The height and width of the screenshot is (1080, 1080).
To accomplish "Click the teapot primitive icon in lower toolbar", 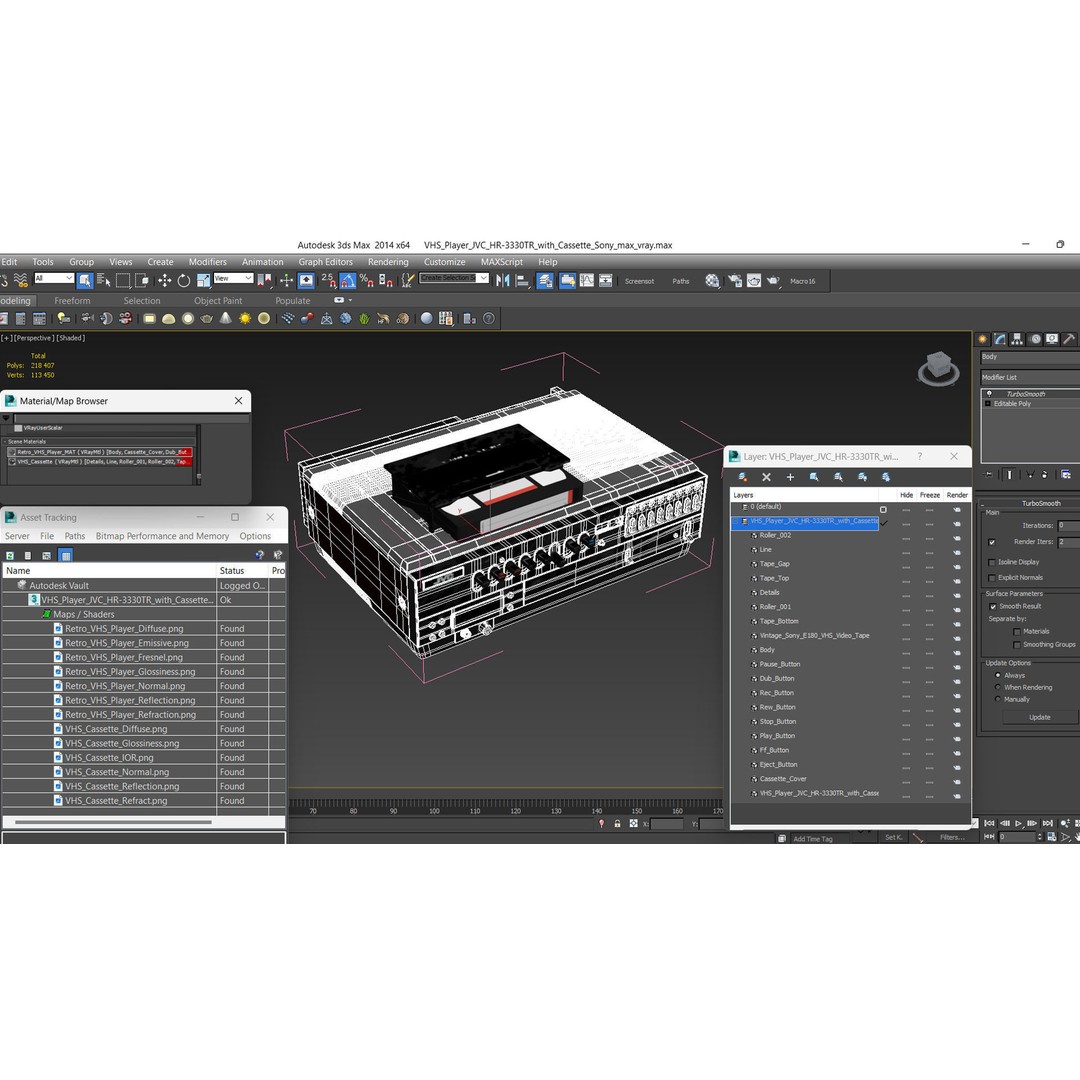I will click(207, 318).
